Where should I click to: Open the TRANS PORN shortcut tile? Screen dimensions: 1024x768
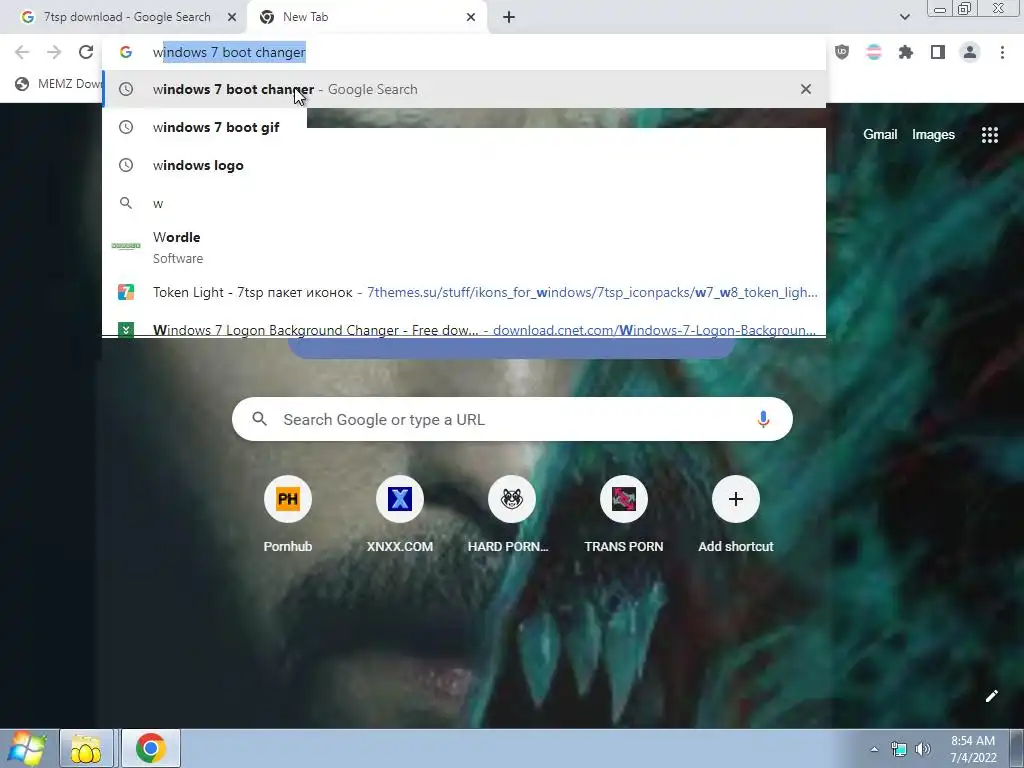point(624,515)
